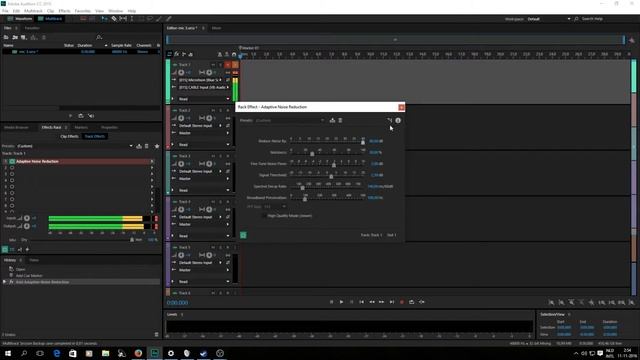The width and height of the screenshot is (640, 360).
Task: Select the Razor tool in top toolbar
Action: pyautogui.click(x=114, y=19)
